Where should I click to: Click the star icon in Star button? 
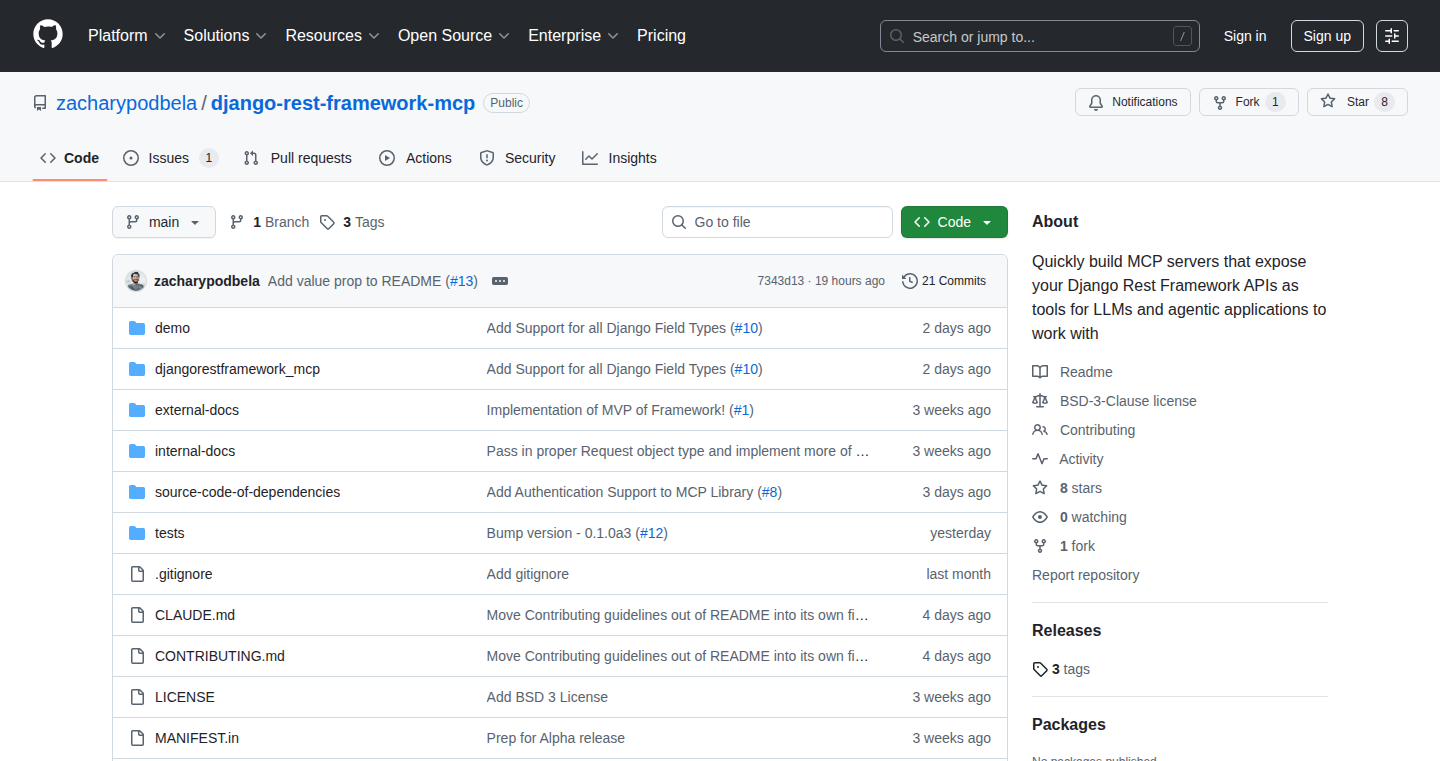click(x=1328, y=102)
